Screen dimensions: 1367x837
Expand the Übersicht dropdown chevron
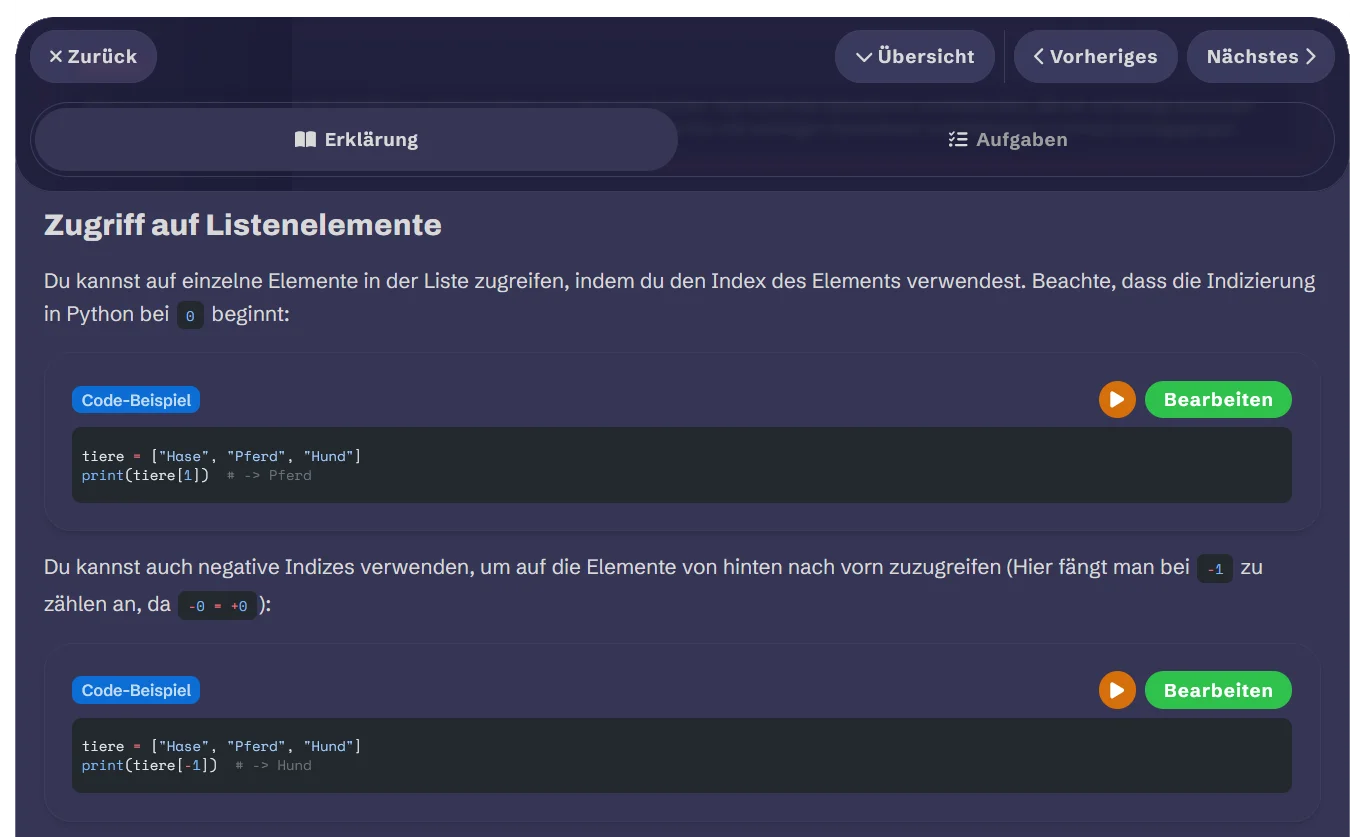pos(864,57)
